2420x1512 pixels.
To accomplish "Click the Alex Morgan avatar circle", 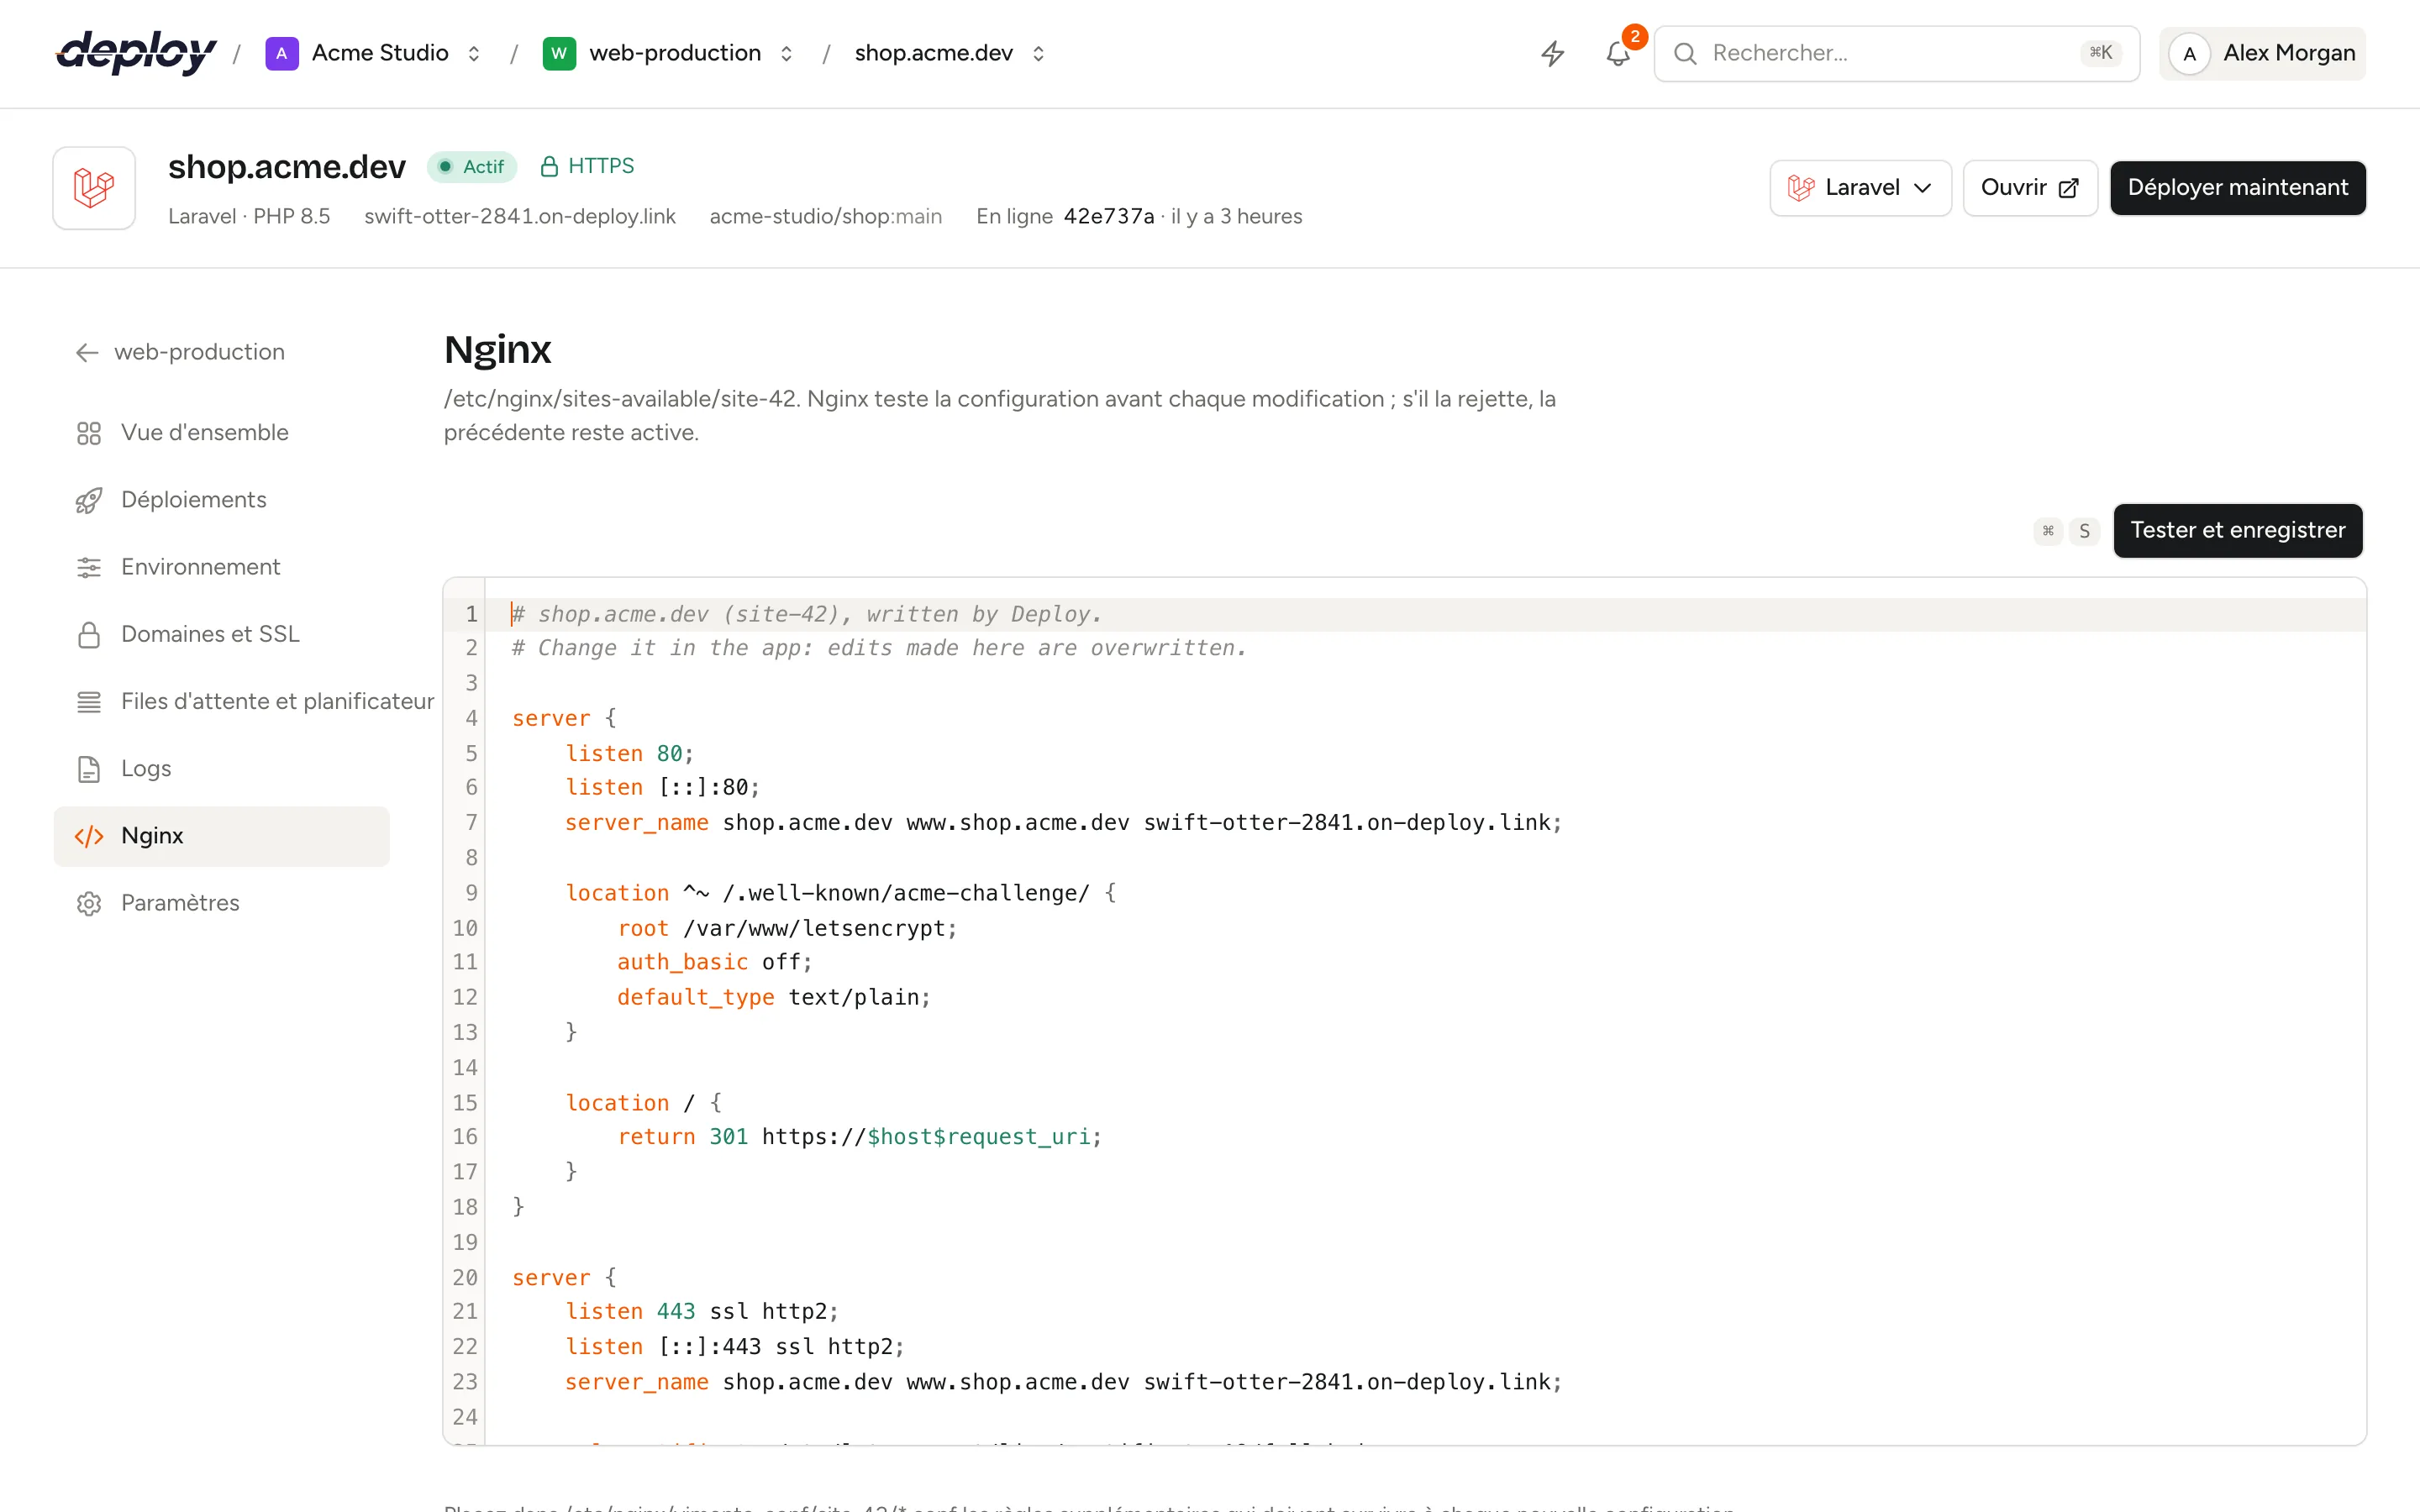I will tap(2190, 54).
